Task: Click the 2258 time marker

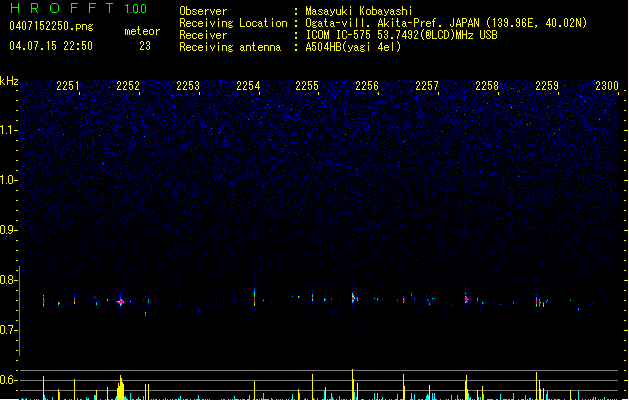Action: [x=487, y=86]
